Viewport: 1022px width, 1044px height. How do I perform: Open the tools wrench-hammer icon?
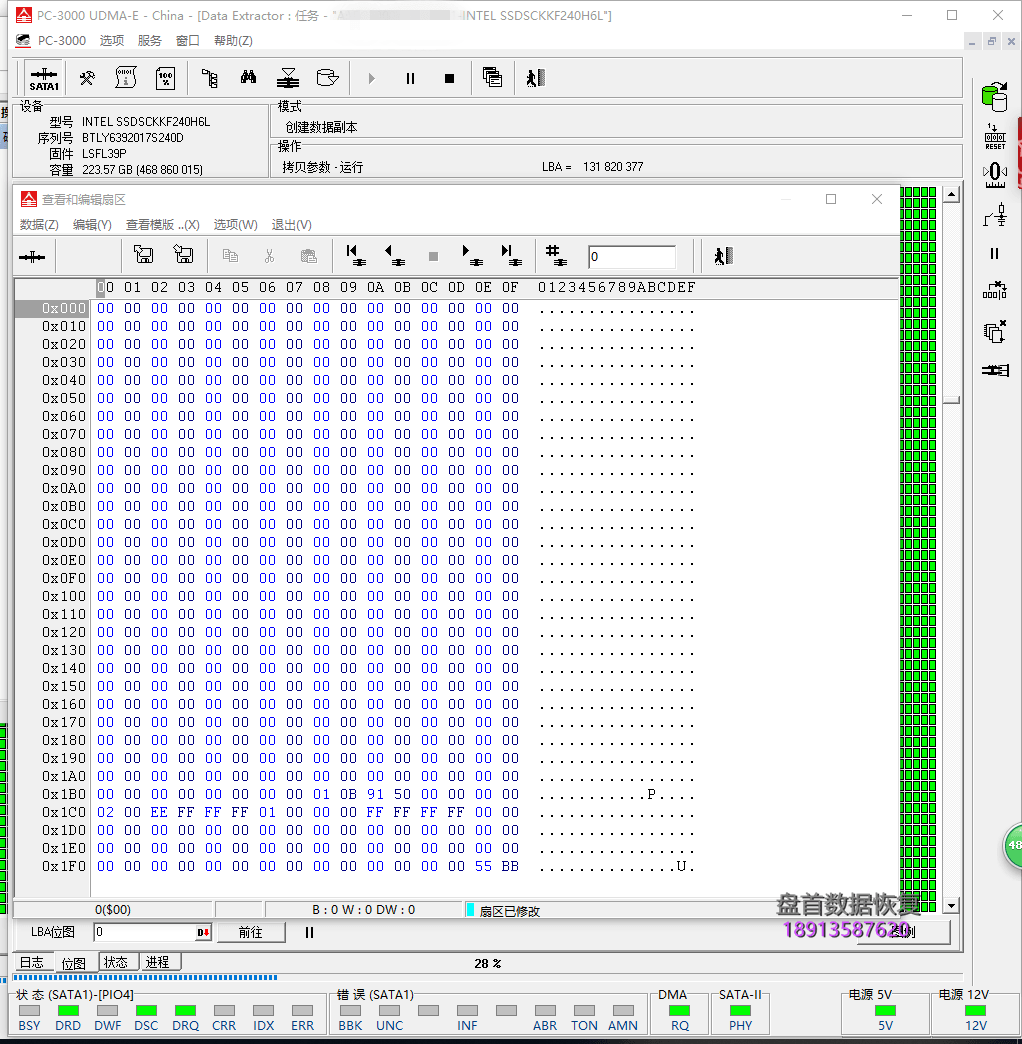(x=87, y=79)
